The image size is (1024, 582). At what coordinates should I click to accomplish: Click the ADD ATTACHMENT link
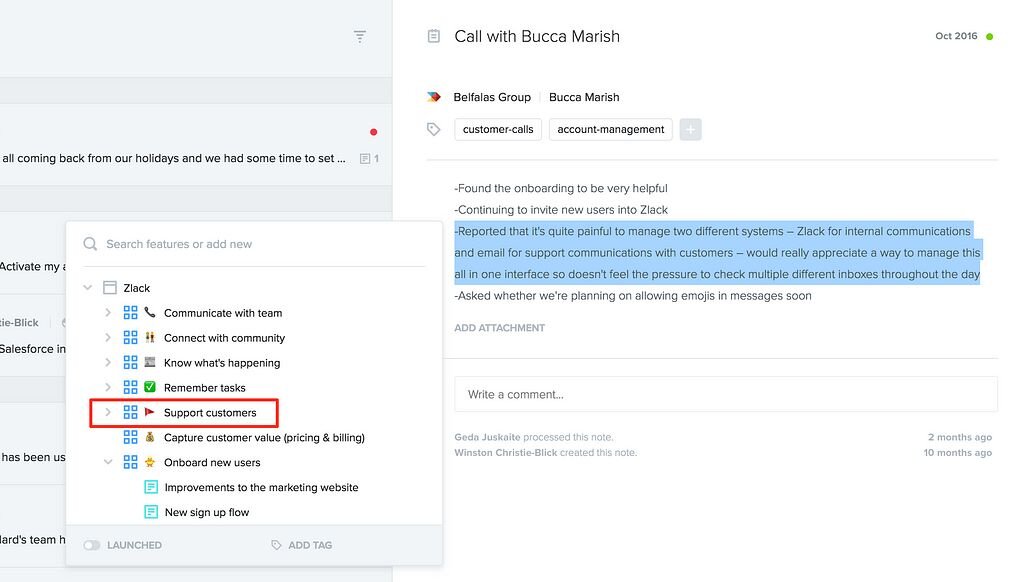tap(501, 327)
